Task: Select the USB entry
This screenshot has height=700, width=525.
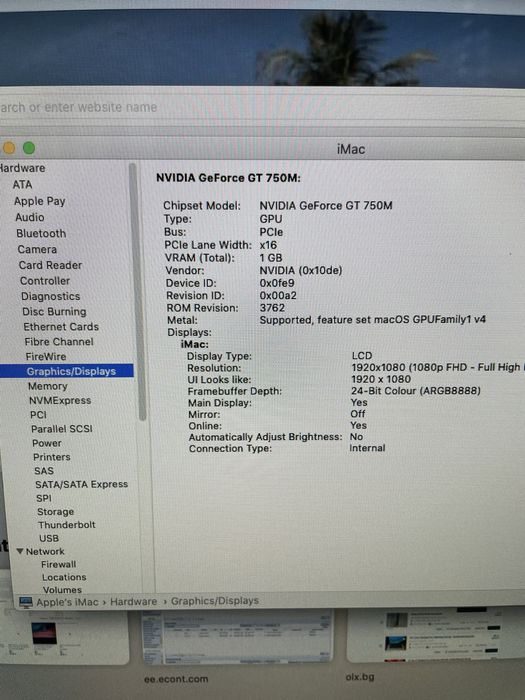Action: tap(49, 538)
